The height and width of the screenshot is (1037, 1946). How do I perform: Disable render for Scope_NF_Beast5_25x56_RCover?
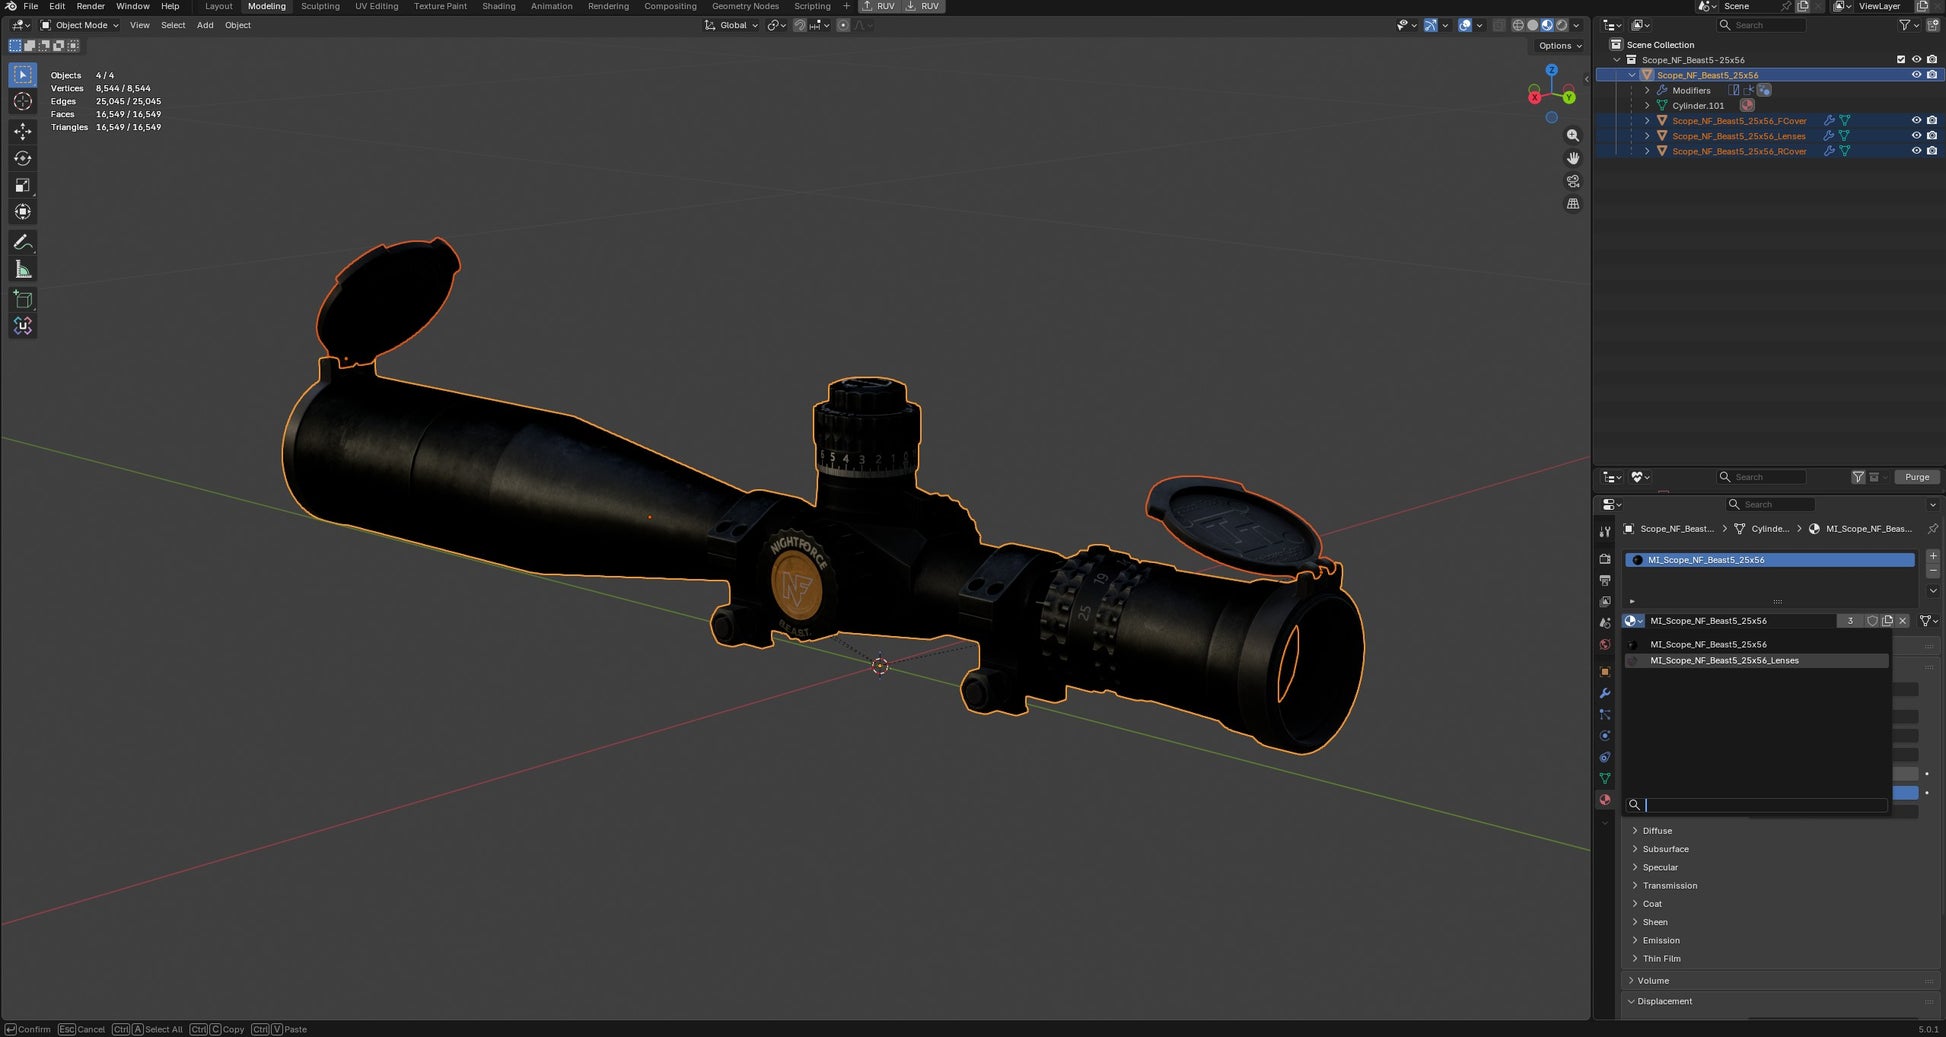[x=1932, y=151]
